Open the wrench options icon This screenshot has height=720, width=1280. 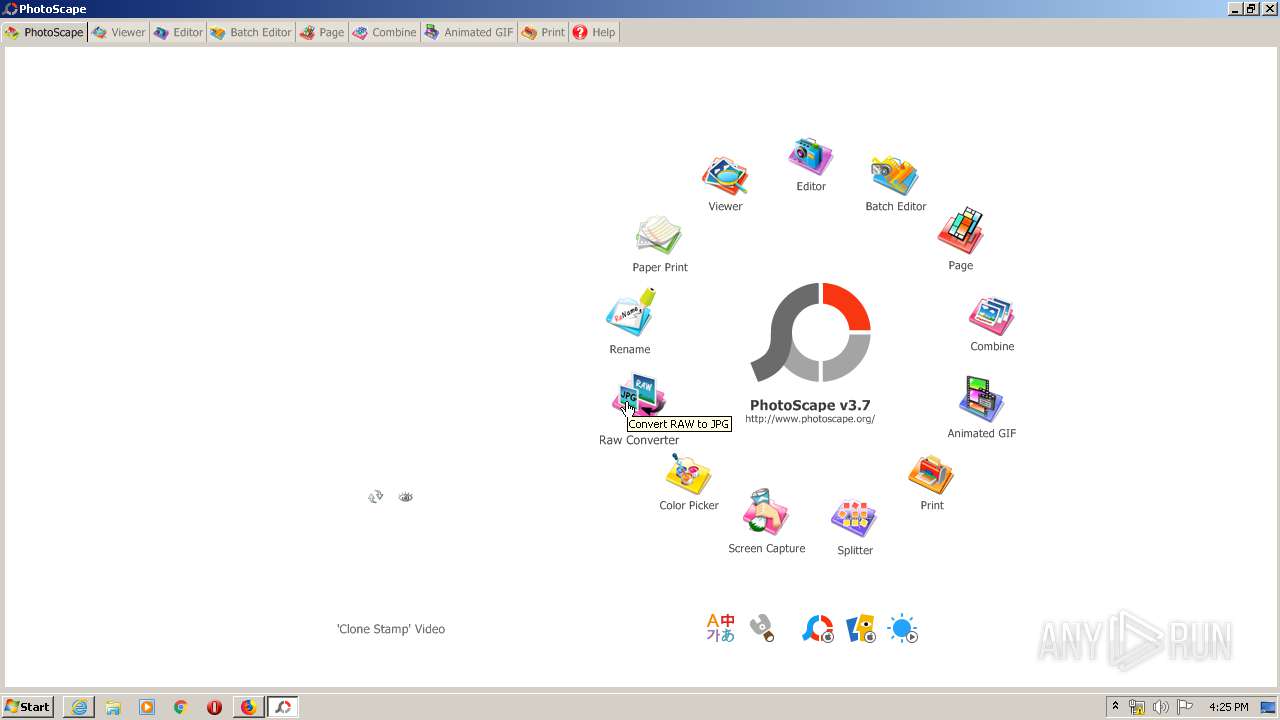762,628
